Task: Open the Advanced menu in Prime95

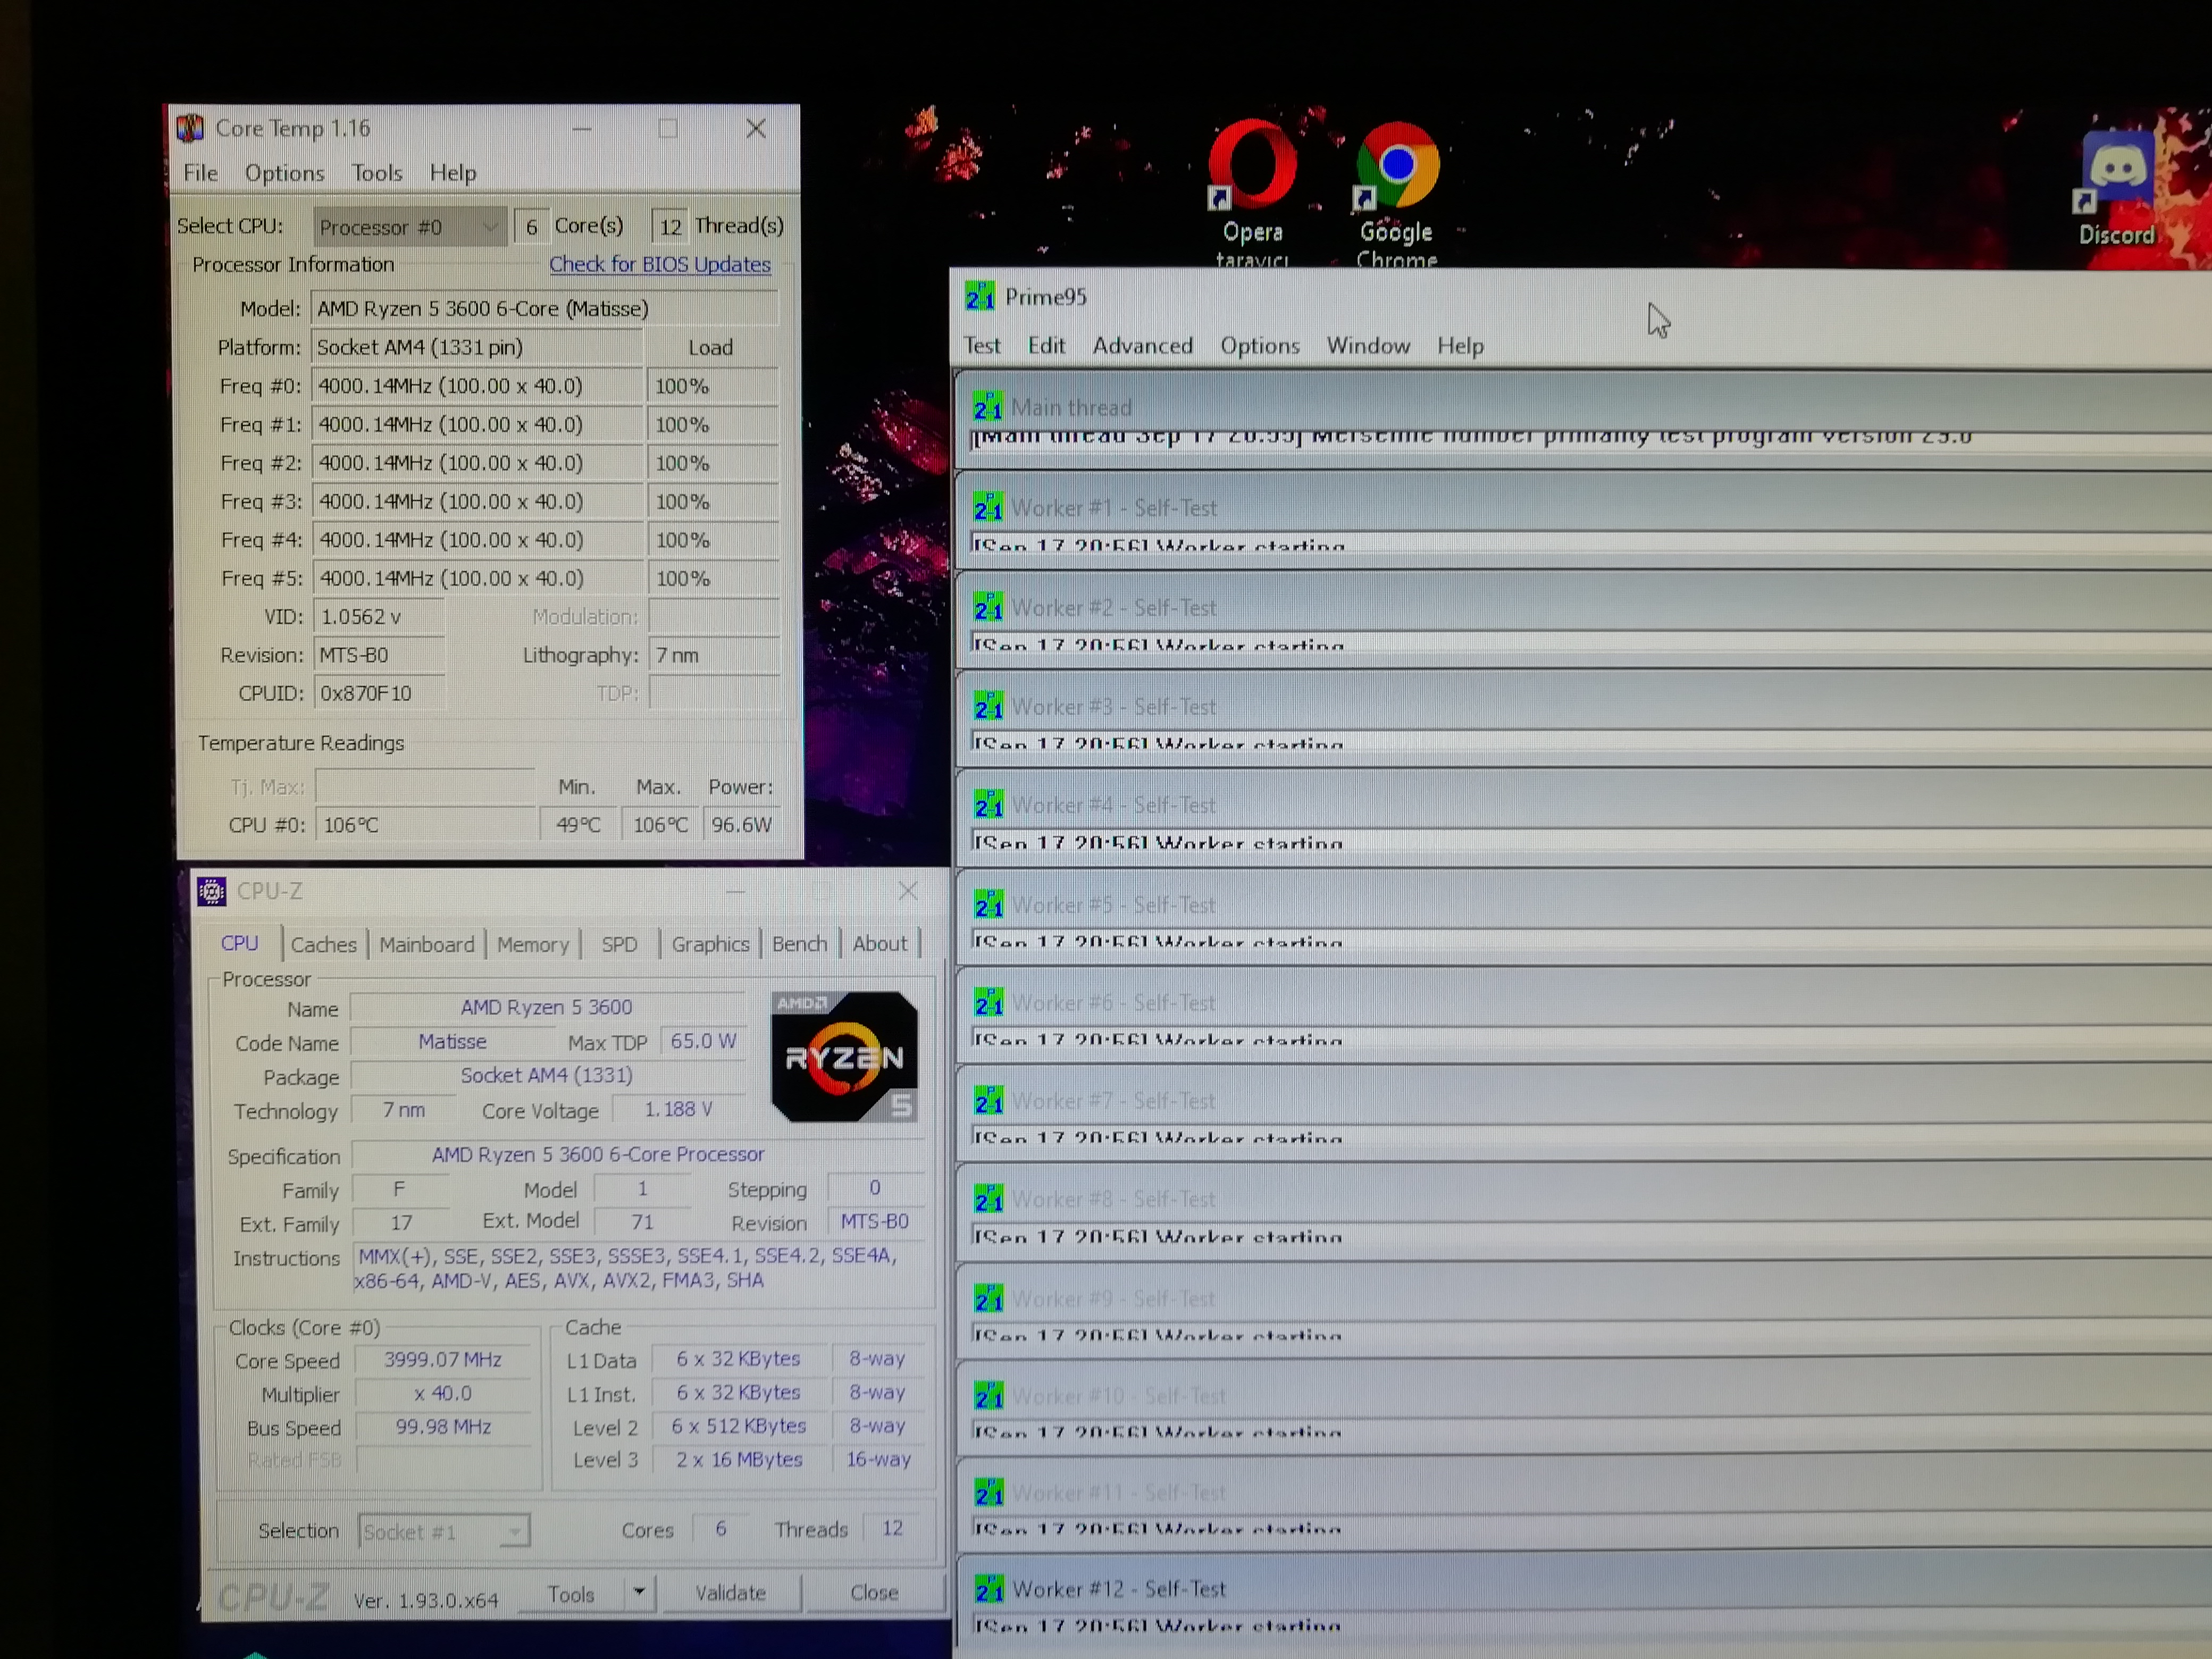Action: (x=1142, y=346)
